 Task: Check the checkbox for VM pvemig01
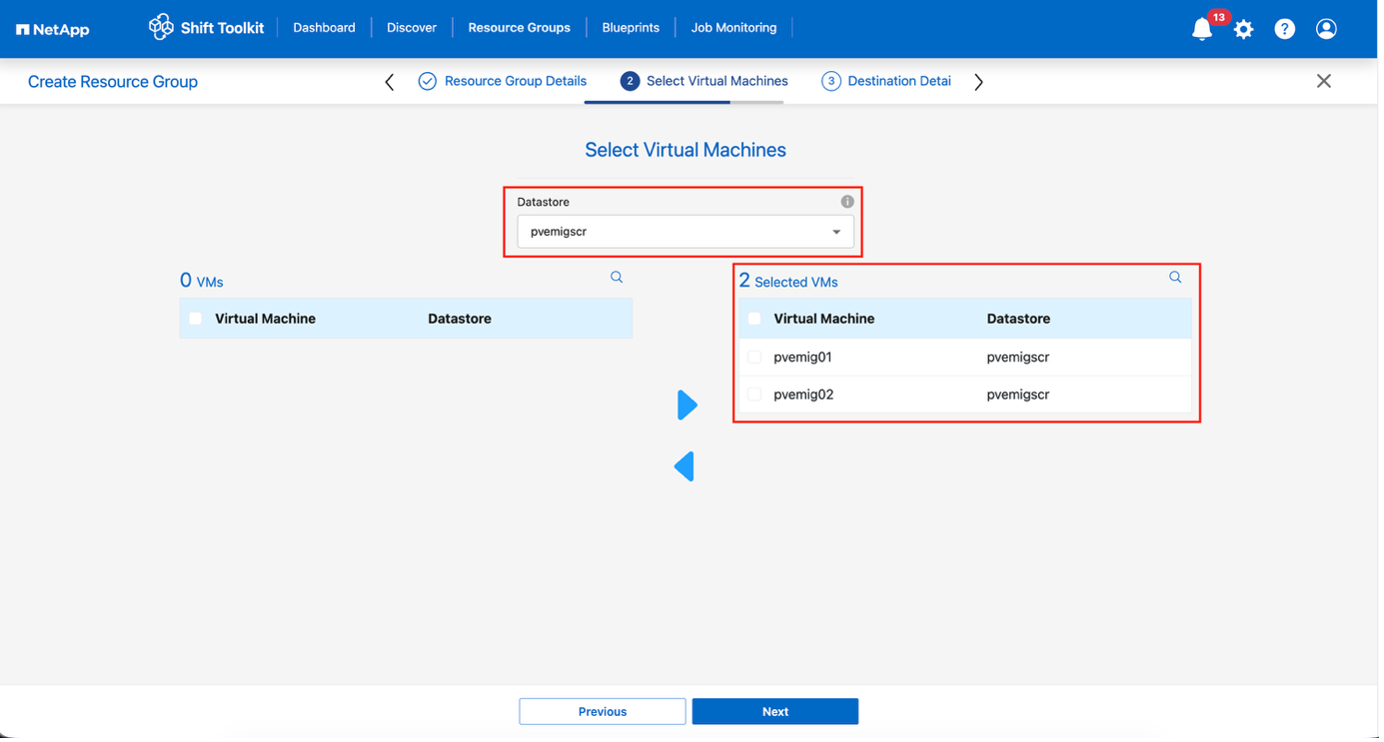pyautogui.click(x=753, y=356)
